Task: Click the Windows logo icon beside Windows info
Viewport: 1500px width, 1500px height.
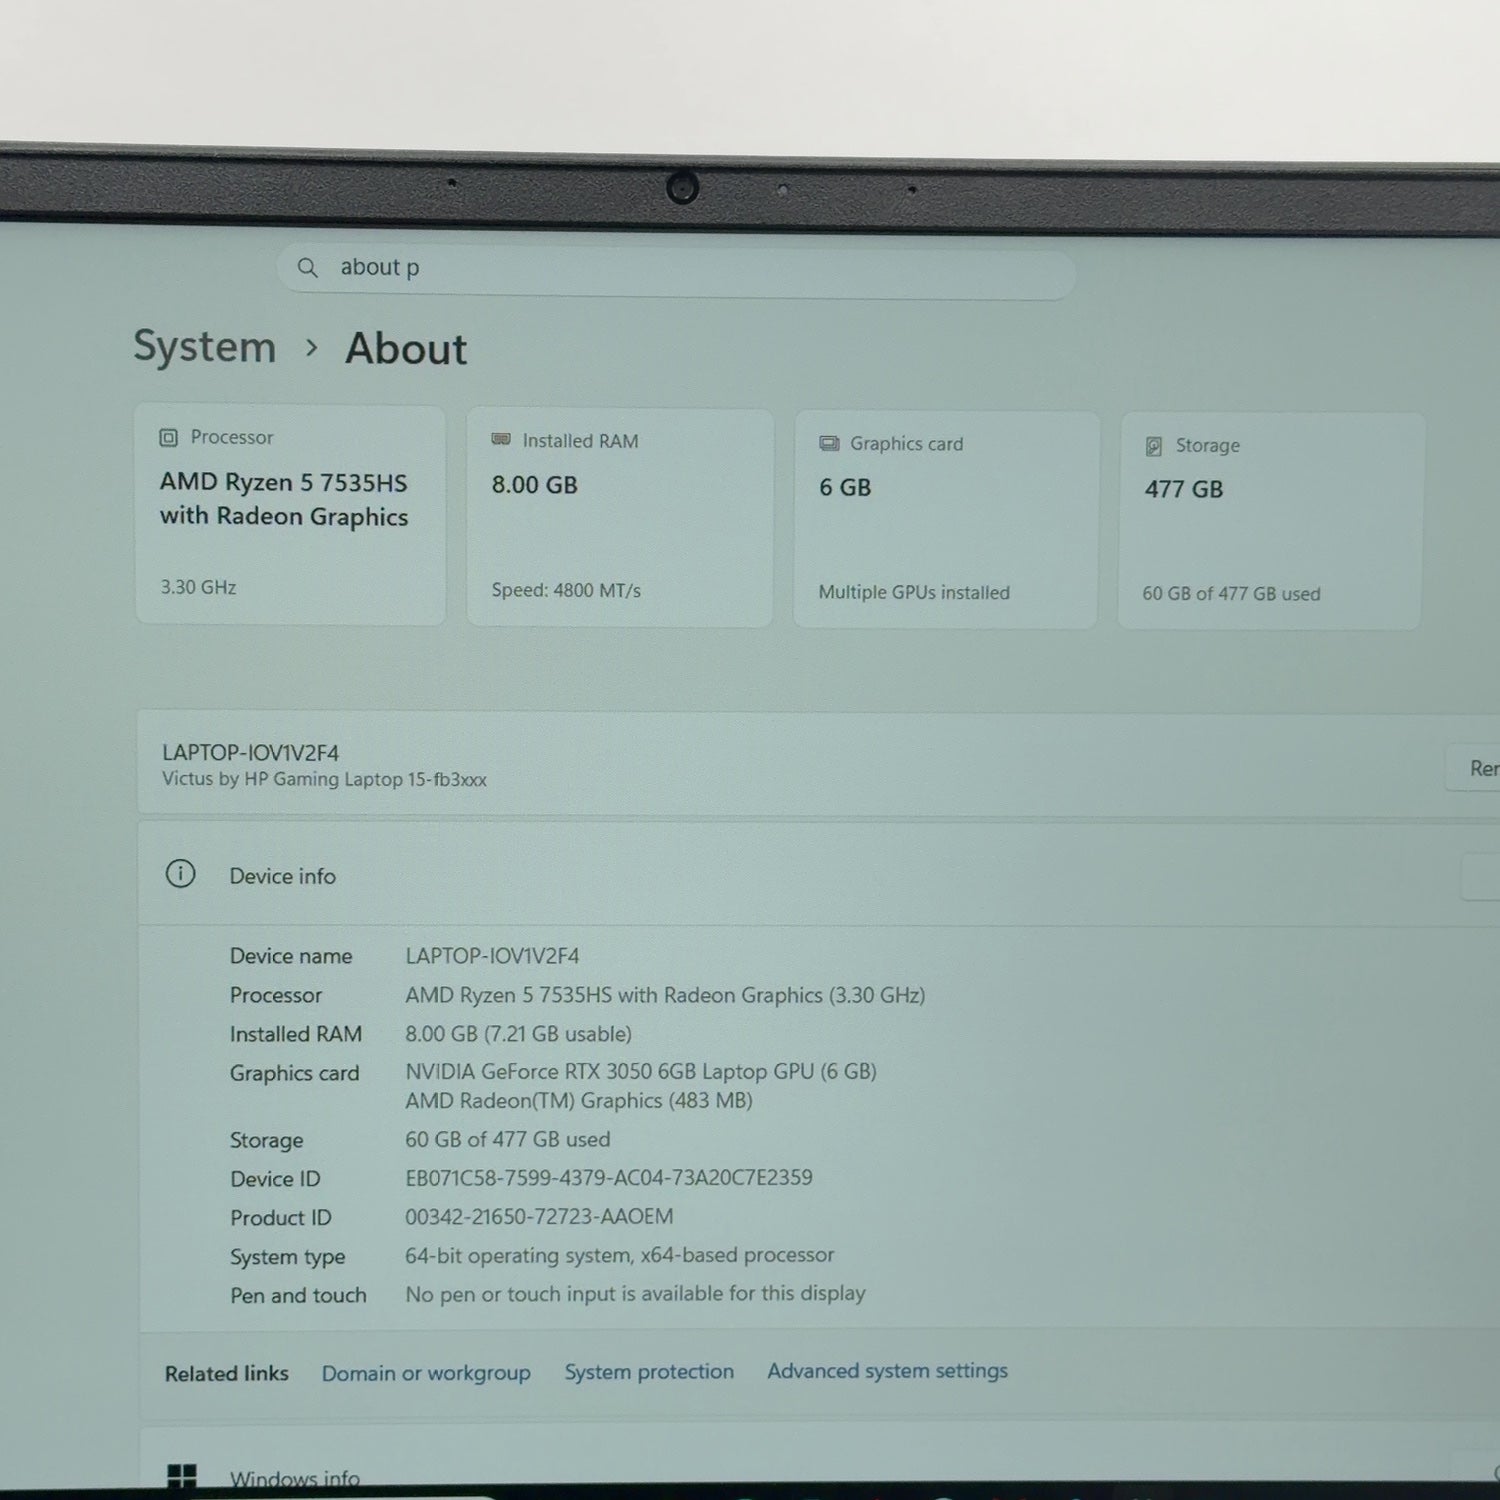Action: [182, 1476]
